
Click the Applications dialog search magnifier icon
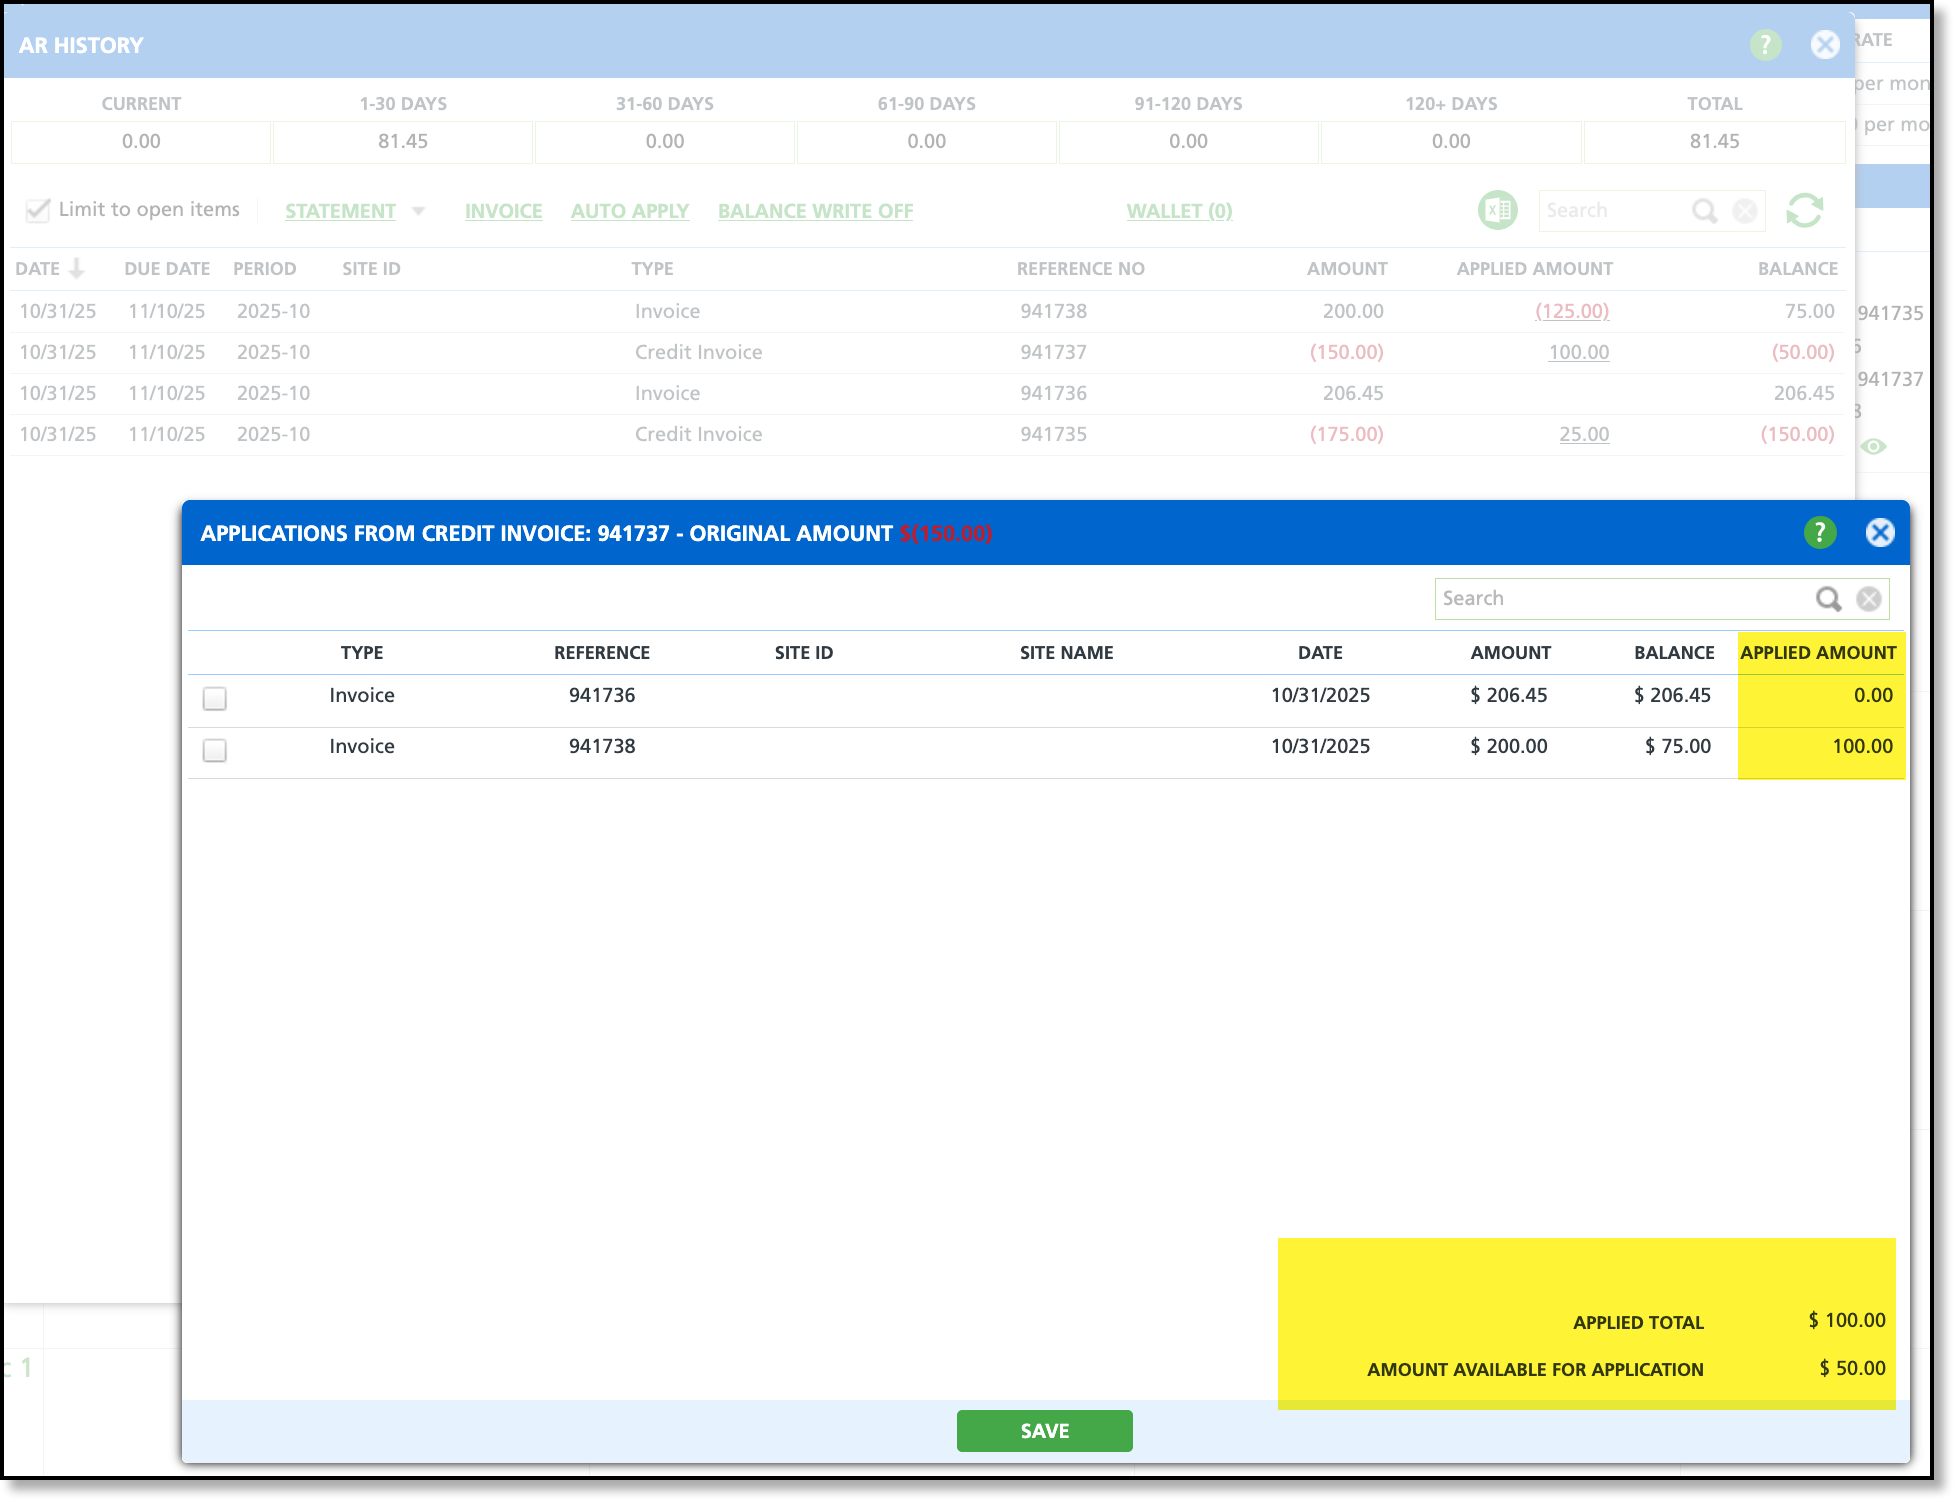1828,599
